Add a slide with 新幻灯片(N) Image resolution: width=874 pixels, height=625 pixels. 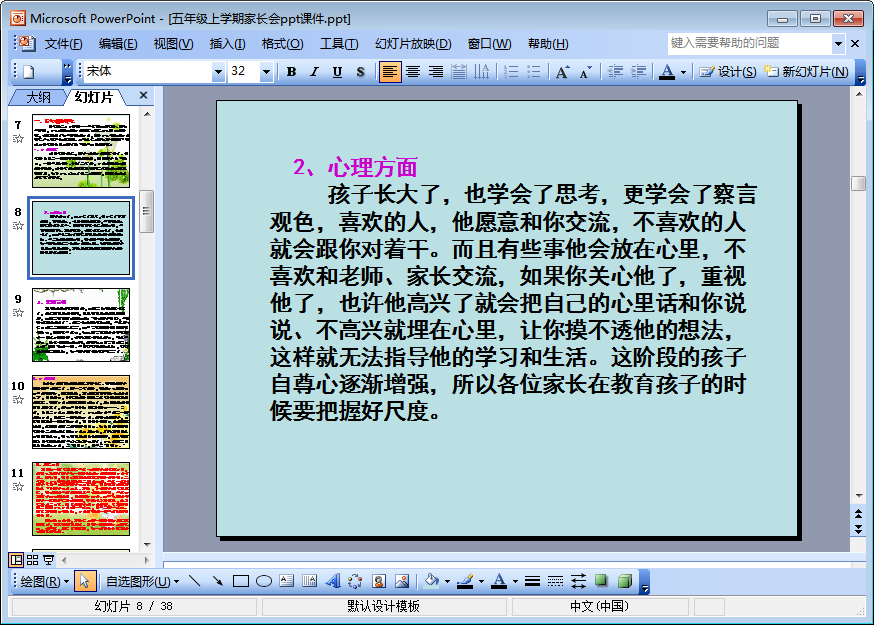coord(807,71)
